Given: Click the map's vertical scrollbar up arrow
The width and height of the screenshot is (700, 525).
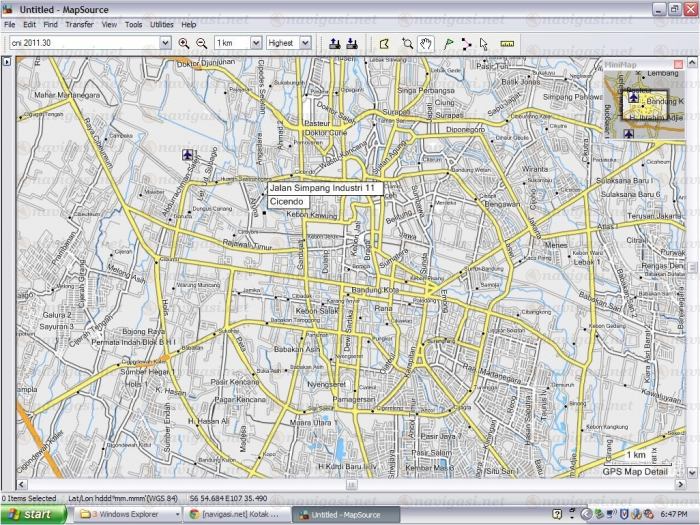Looking at the screenshot, I should coord(694,62).
